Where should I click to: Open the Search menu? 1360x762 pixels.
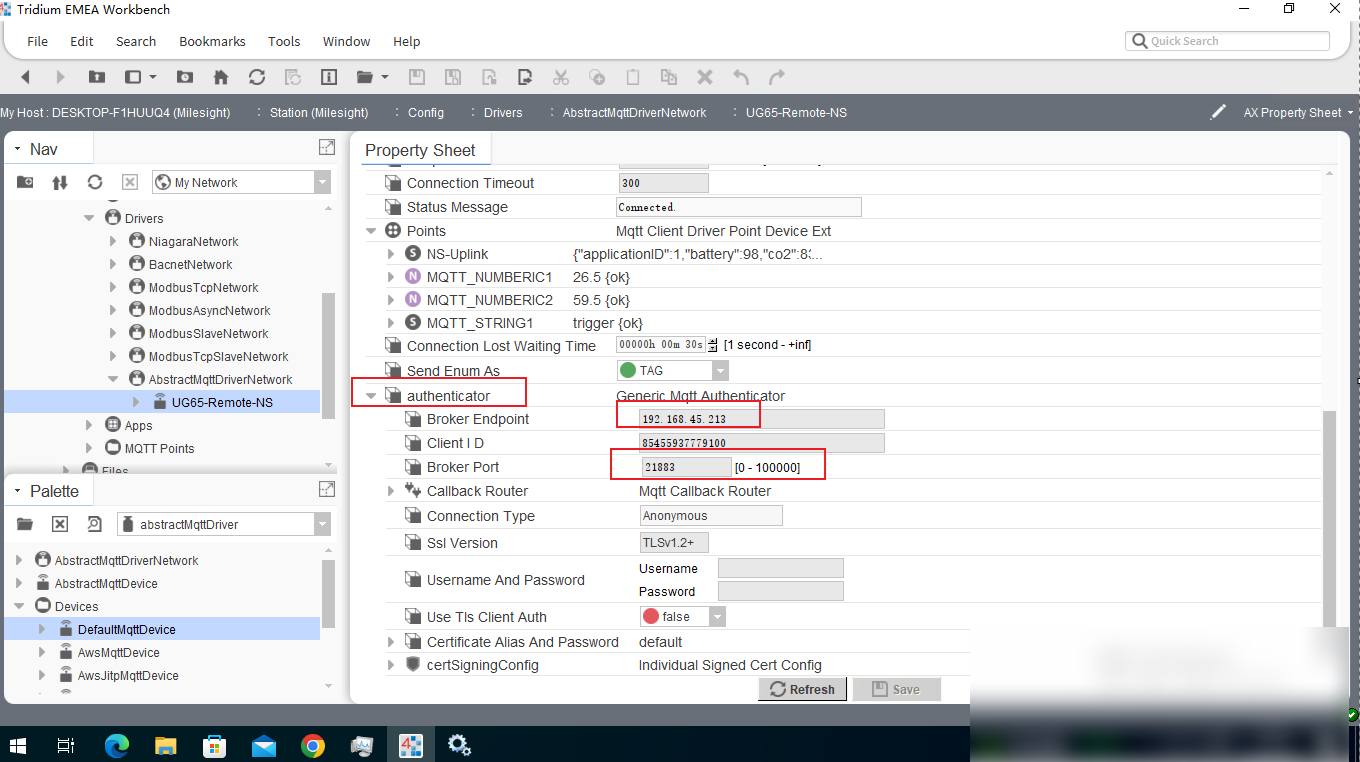(x=136, y=41)
